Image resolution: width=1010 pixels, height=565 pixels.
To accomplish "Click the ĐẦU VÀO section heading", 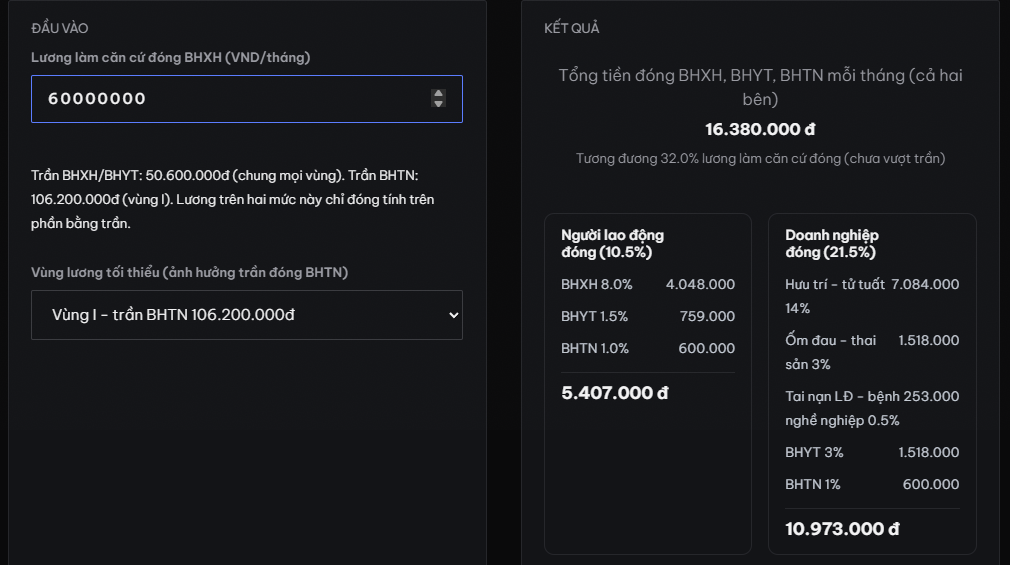I will [60, 28].
